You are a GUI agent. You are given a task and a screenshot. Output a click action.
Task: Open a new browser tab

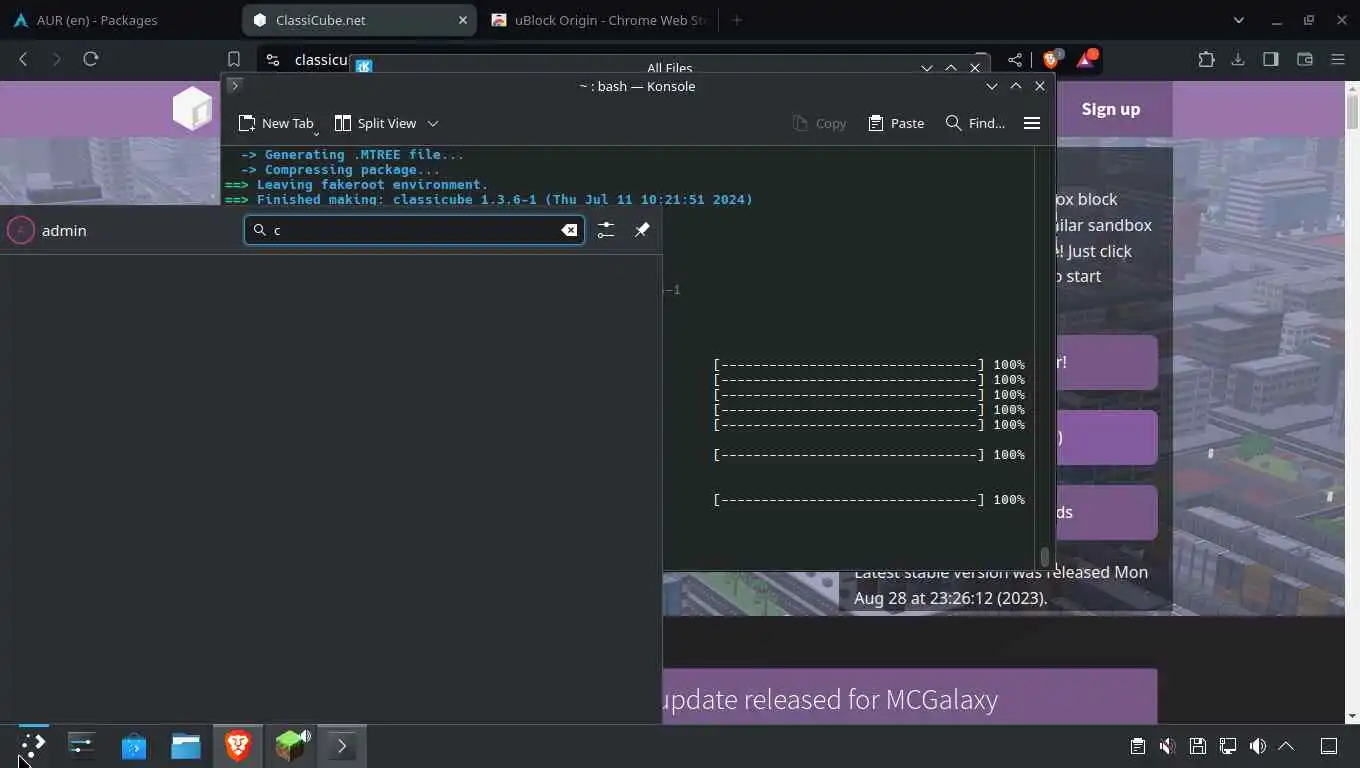pos(737,20)
